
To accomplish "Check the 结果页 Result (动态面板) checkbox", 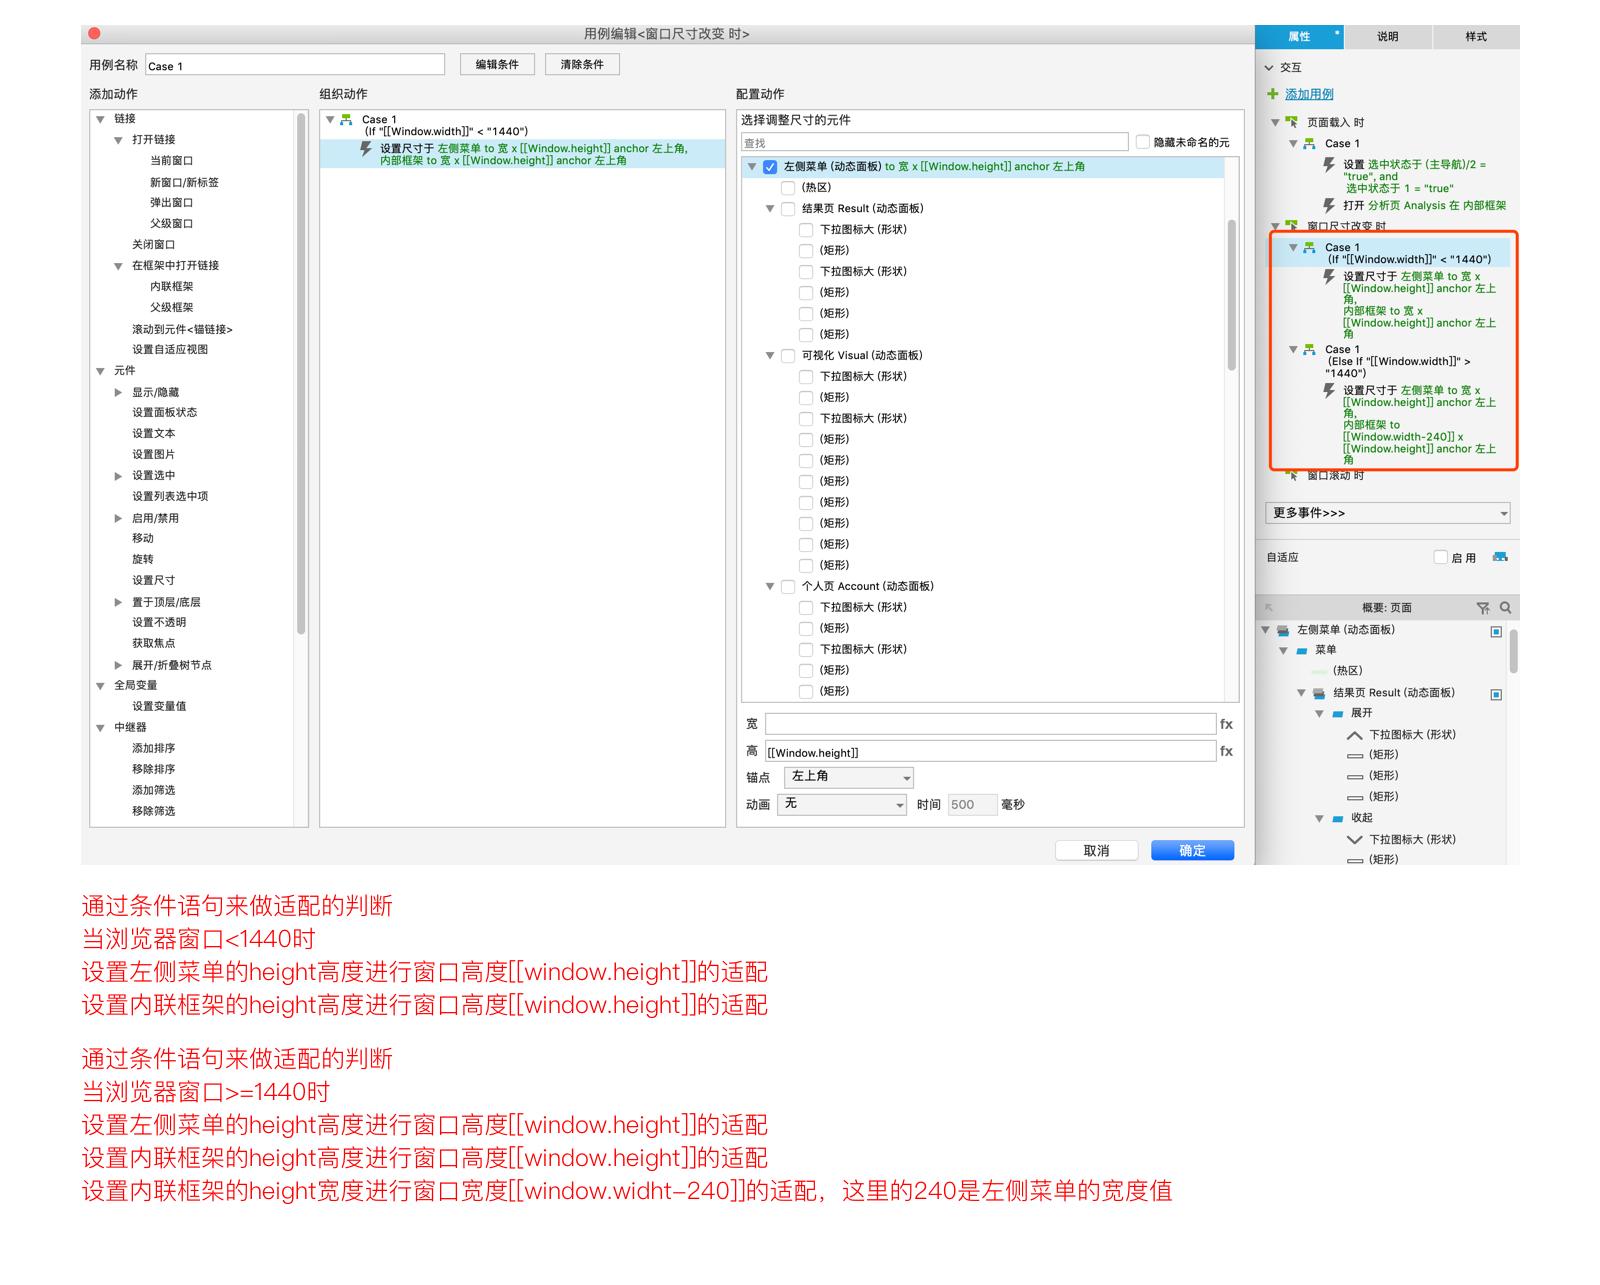I will tap(788, 209).
